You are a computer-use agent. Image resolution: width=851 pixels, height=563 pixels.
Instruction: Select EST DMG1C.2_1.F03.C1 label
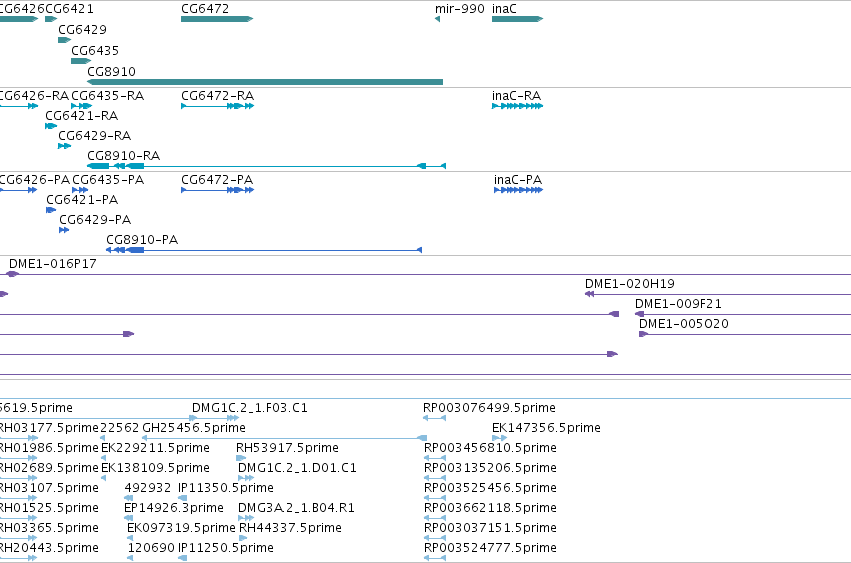point(250,408)
